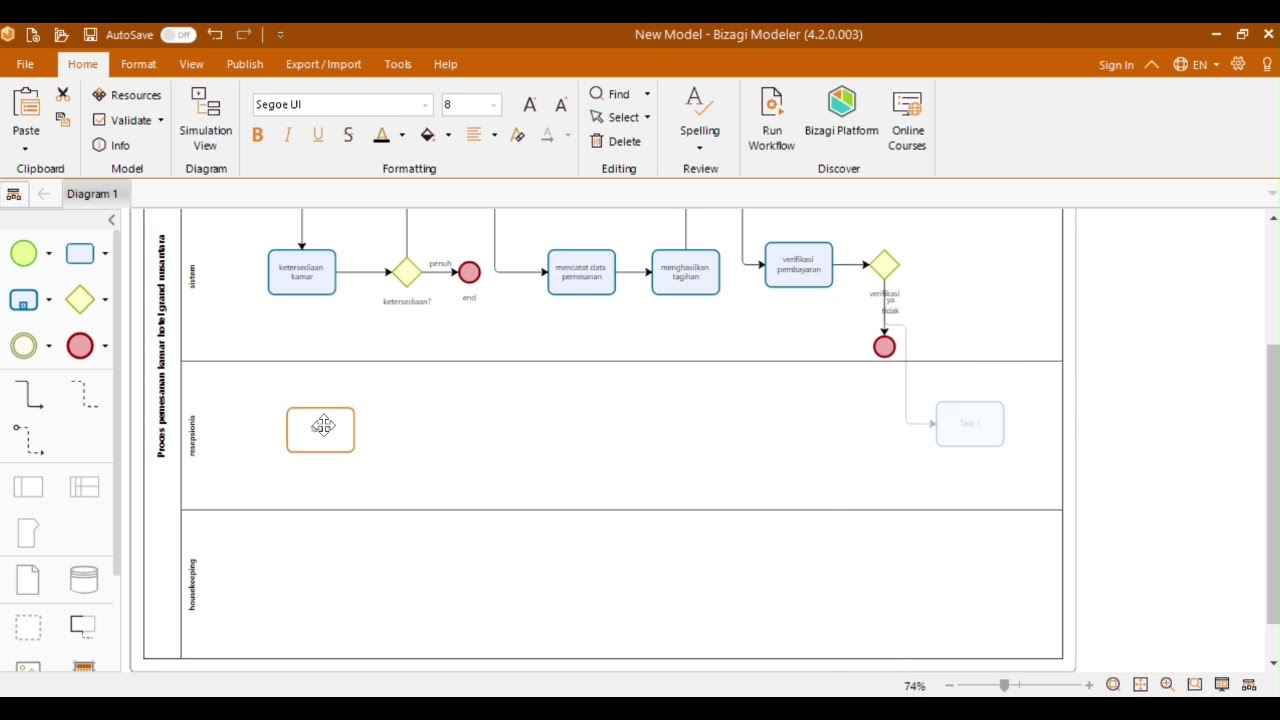Expand the Validate dropdown arrow
1280x720 pixels.
[161, 120]
